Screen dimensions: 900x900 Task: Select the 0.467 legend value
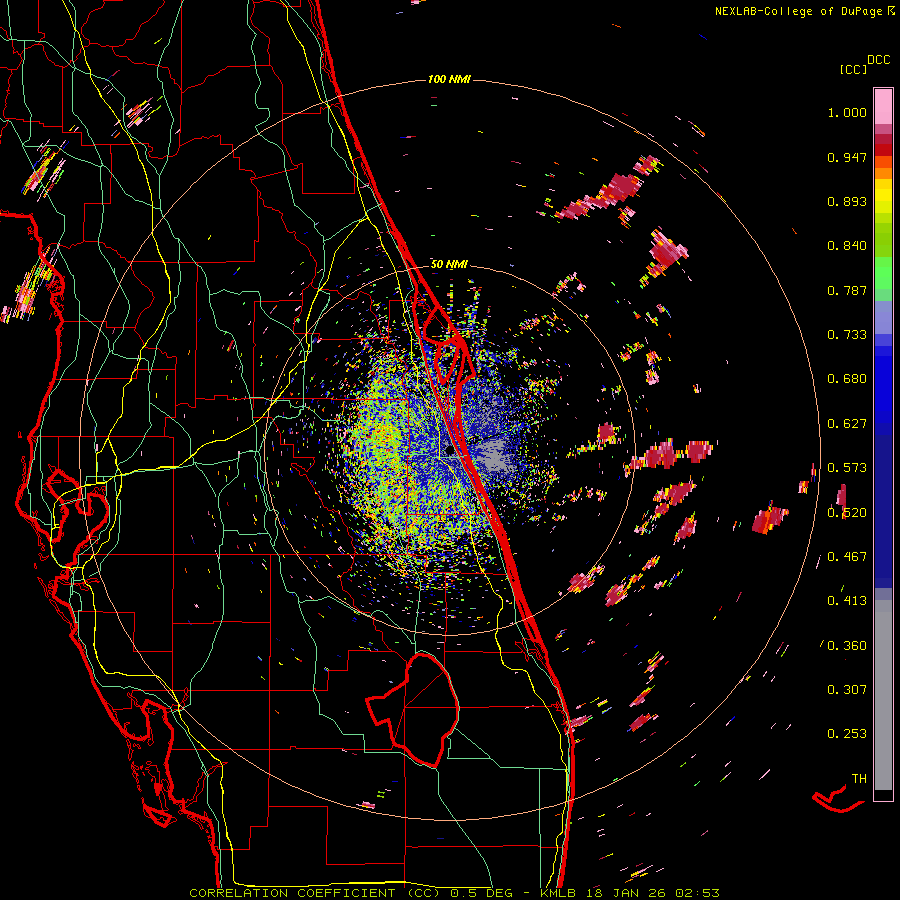847,557
